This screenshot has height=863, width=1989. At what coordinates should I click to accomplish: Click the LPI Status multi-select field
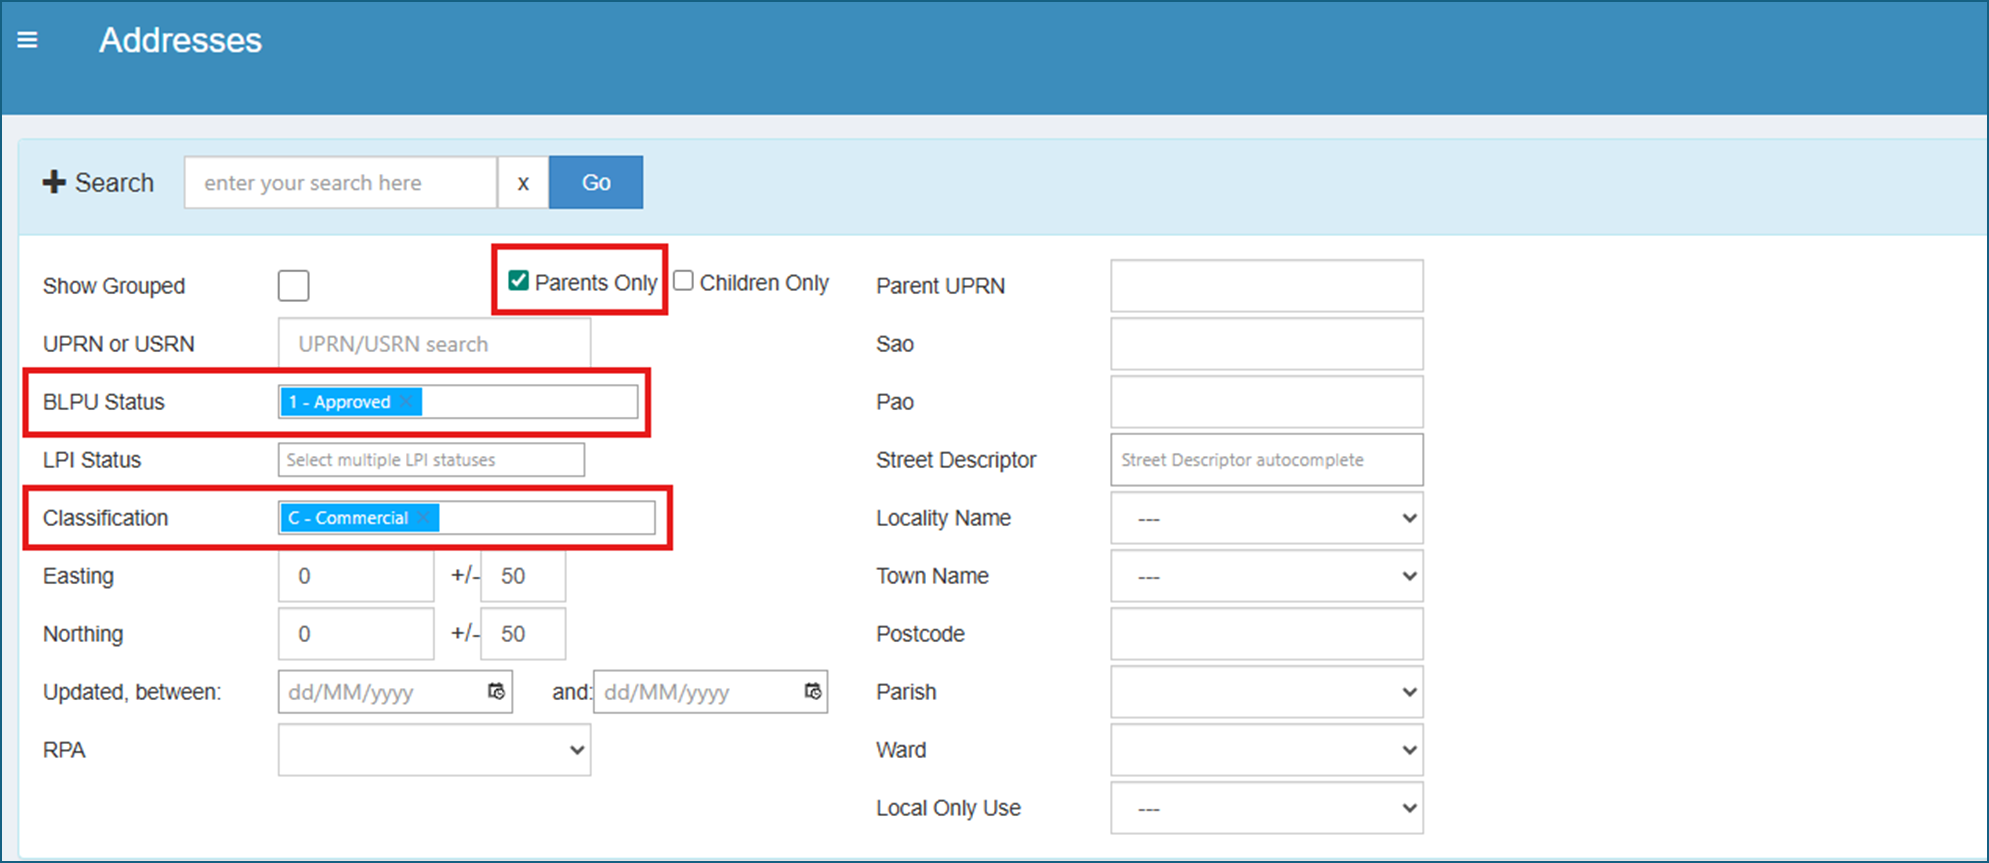click(431, 460)
